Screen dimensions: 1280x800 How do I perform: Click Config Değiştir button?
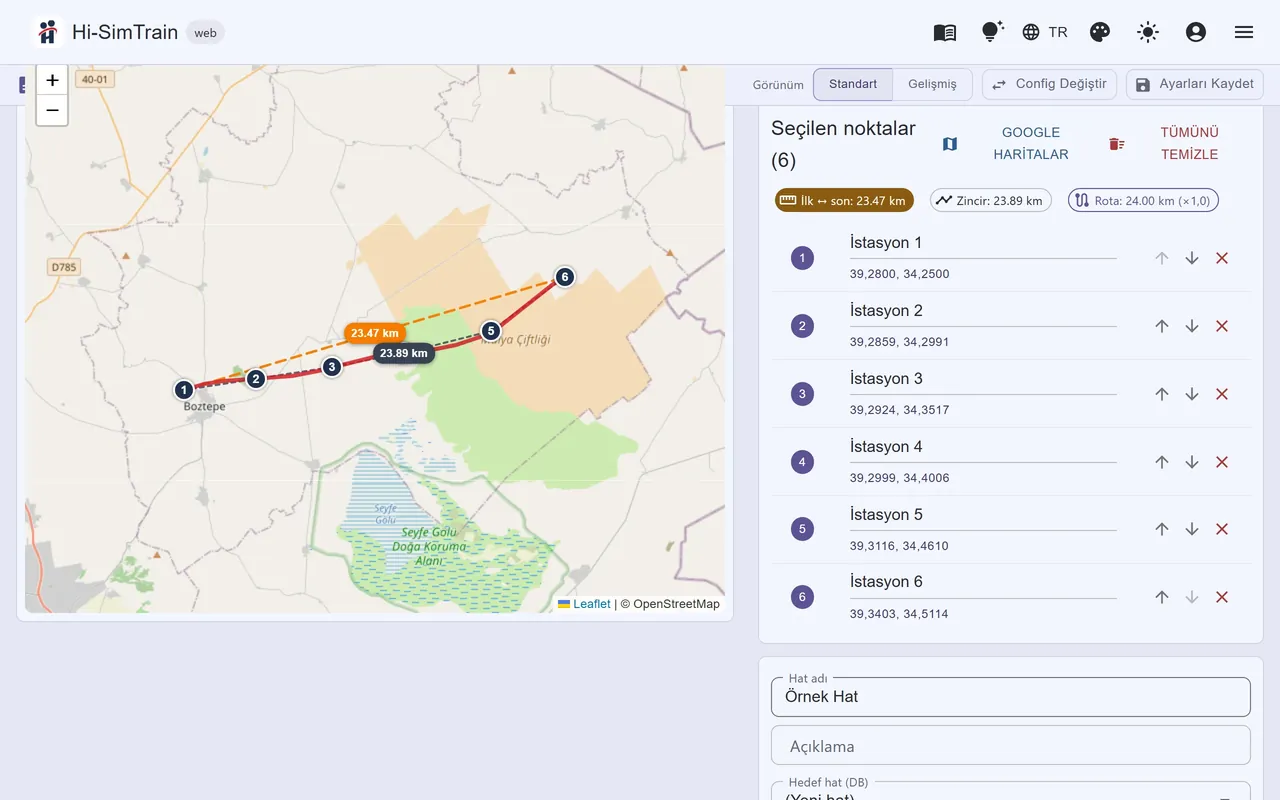pyautogui.click(x=1050, y=84)
